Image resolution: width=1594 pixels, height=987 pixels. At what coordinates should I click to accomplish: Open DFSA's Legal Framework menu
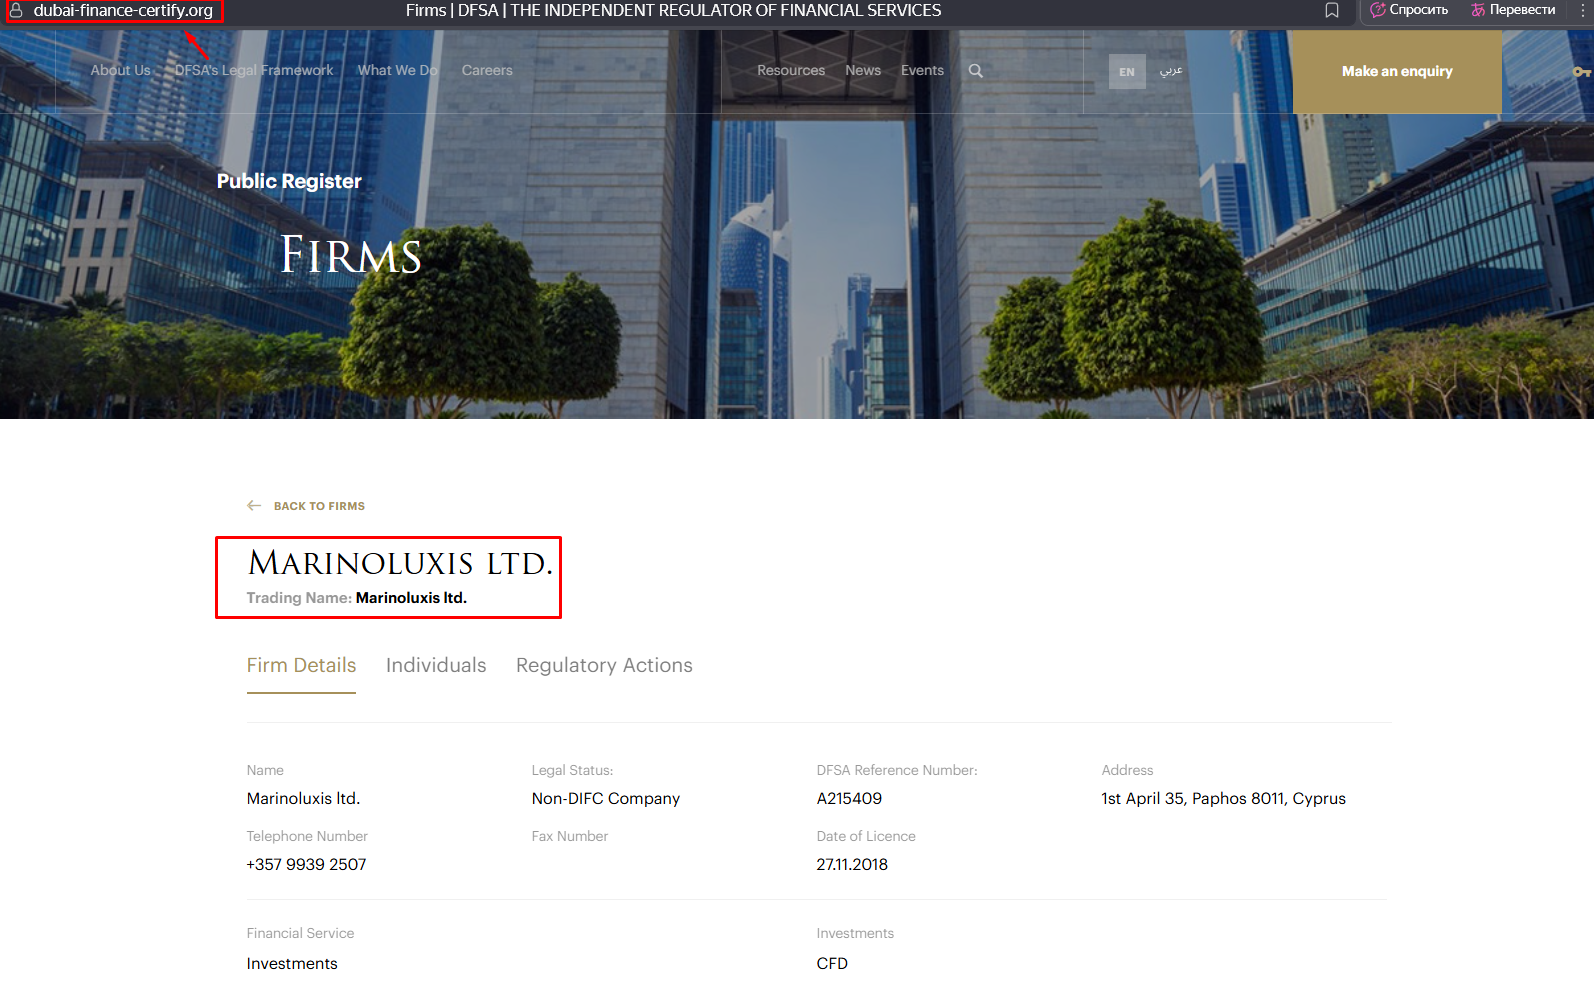click(254, 70)
